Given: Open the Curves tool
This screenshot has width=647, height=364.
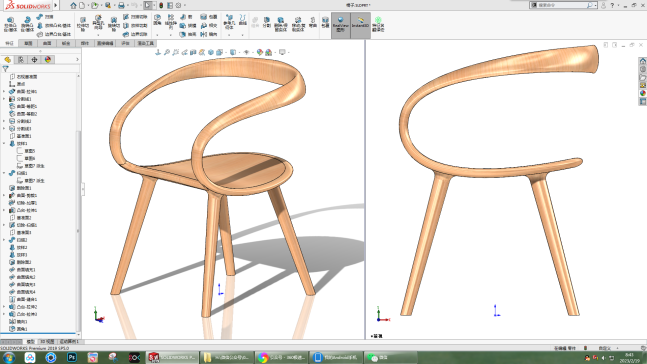Looking at the screenshot, I should coord(243,20).
